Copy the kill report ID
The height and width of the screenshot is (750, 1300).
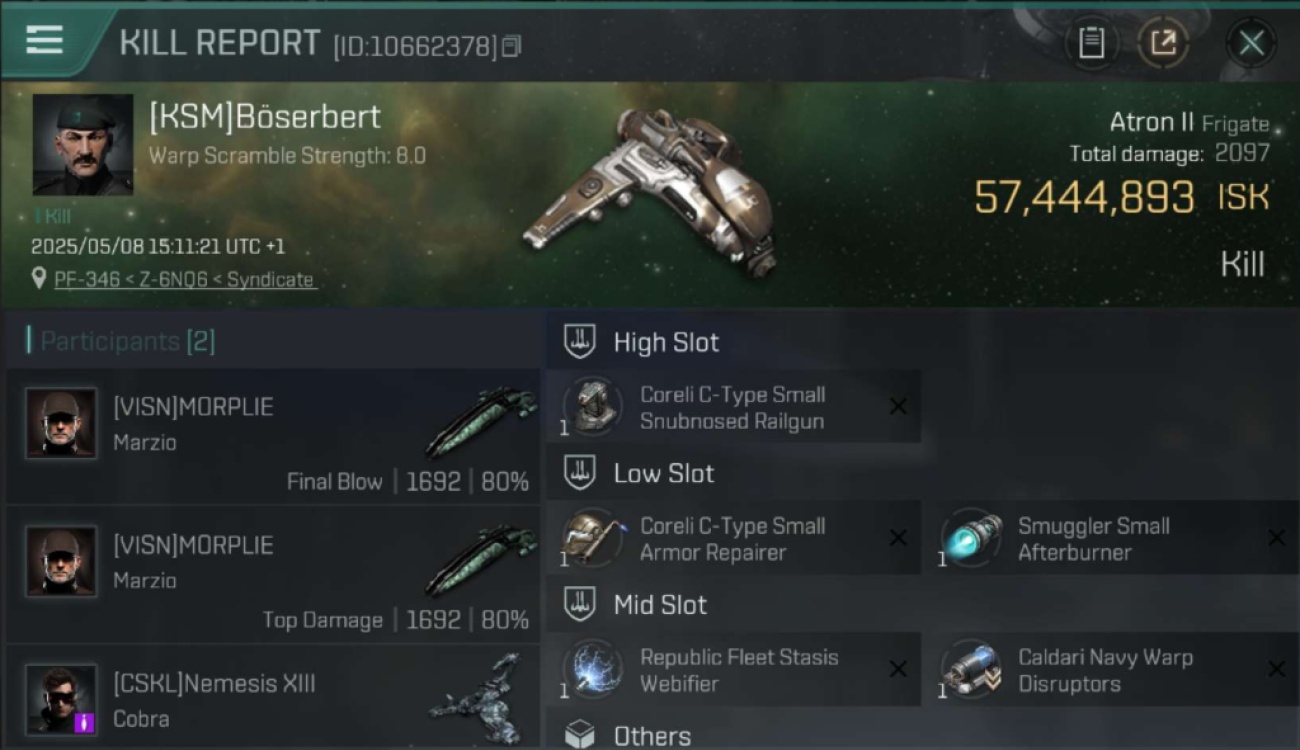pyautogui.click(x=511, y=46)
